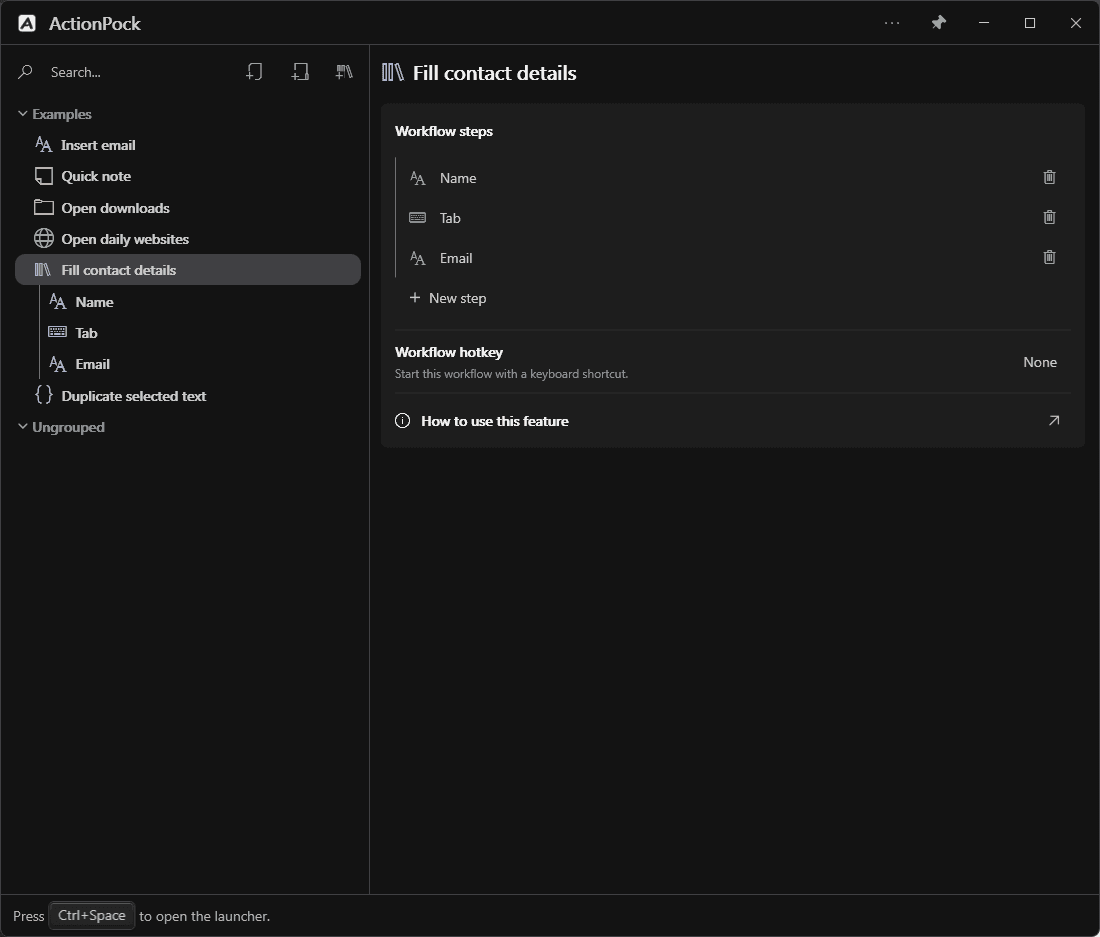
Task: Click the folder icon beside Open downloads
Action: [43, 207]
